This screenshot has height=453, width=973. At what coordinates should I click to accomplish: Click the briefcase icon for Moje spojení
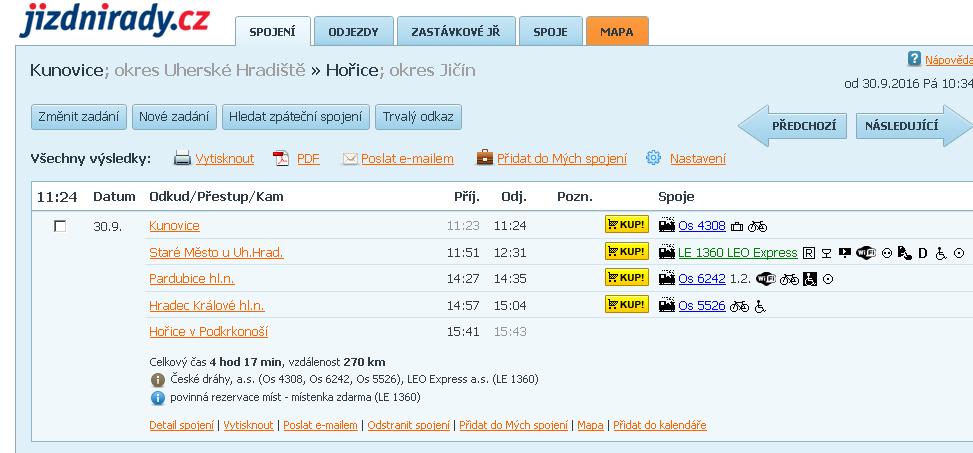pos(484,158)
